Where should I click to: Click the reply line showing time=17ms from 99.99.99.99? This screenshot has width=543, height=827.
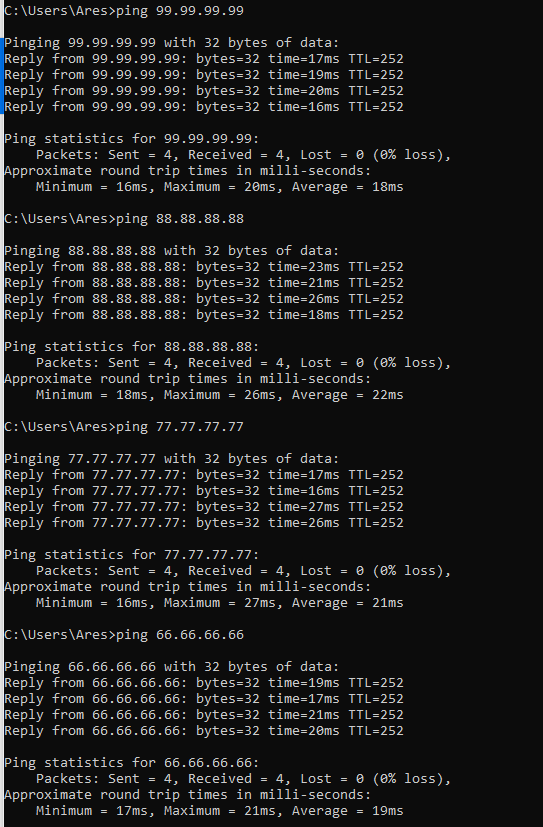(x=203, y=59)
